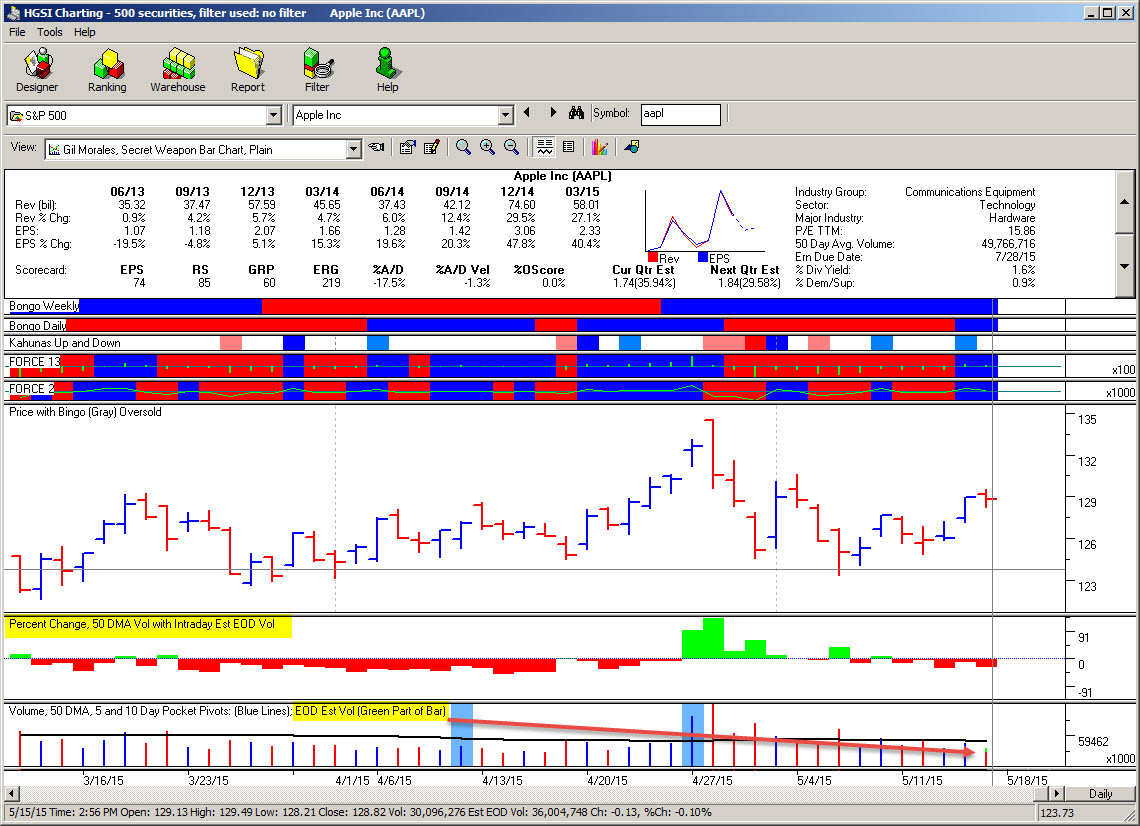1140x826 pixels.
Task: Click the Cur Qtr Est value
Action: click(644, 283)
